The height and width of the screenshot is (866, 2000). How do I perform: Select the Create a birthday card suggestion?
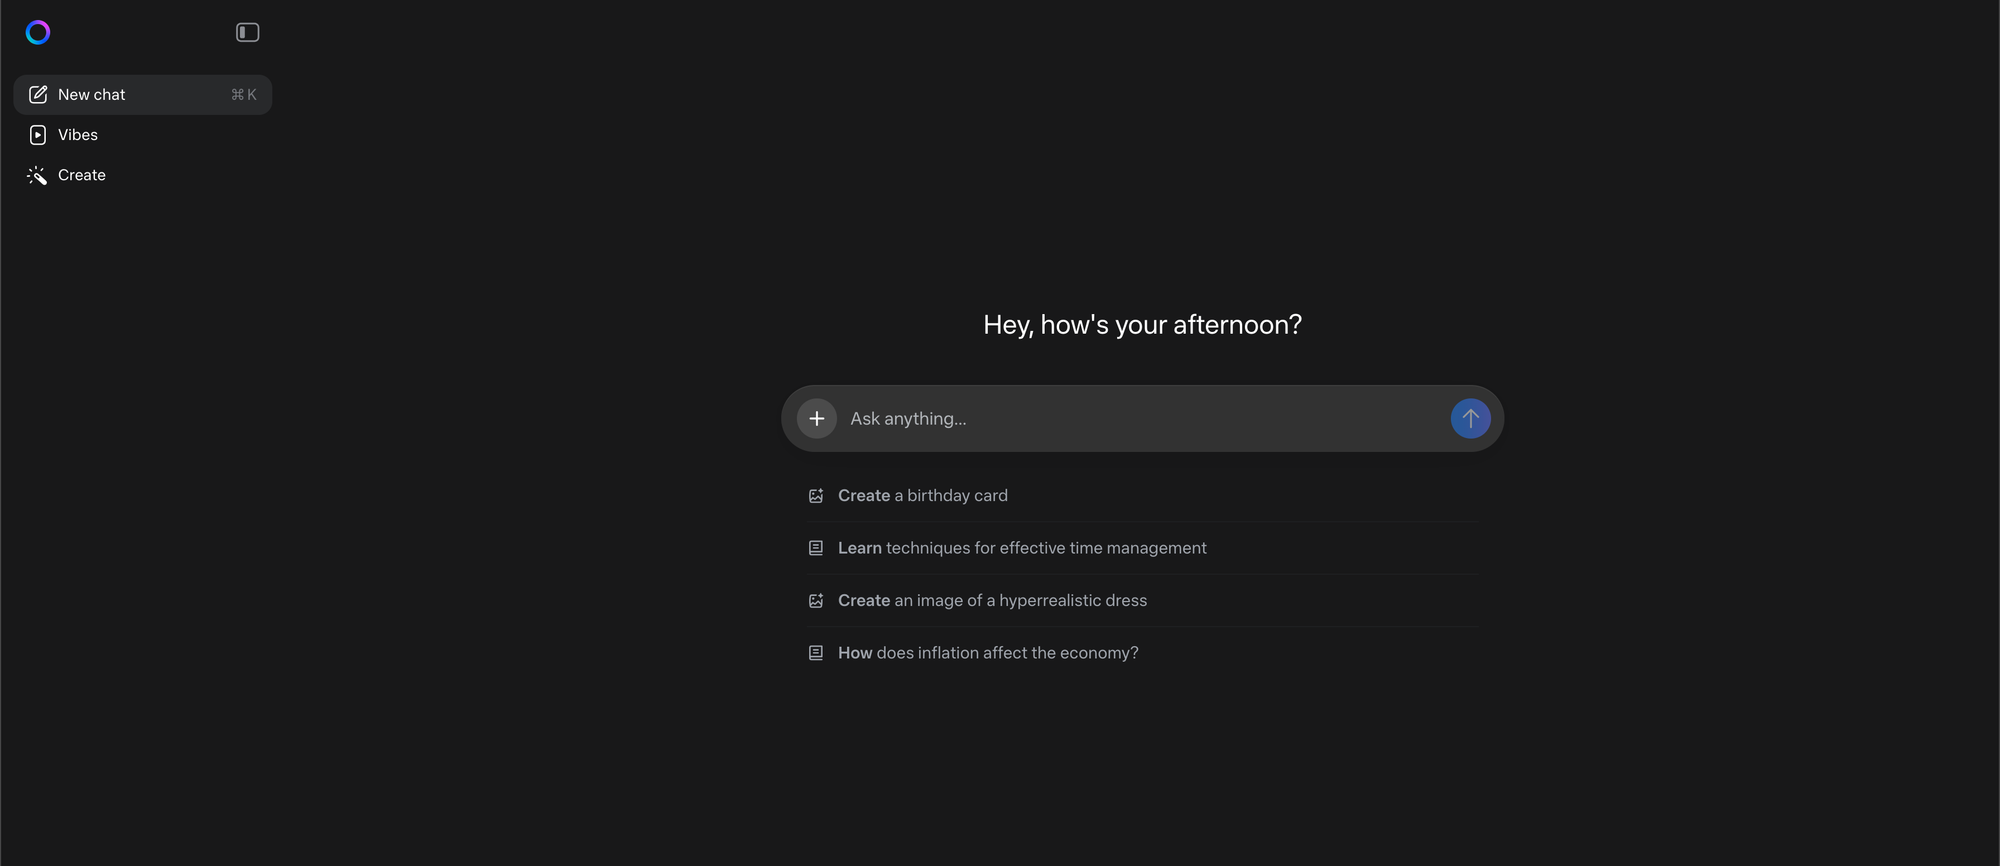coord(922,496)
